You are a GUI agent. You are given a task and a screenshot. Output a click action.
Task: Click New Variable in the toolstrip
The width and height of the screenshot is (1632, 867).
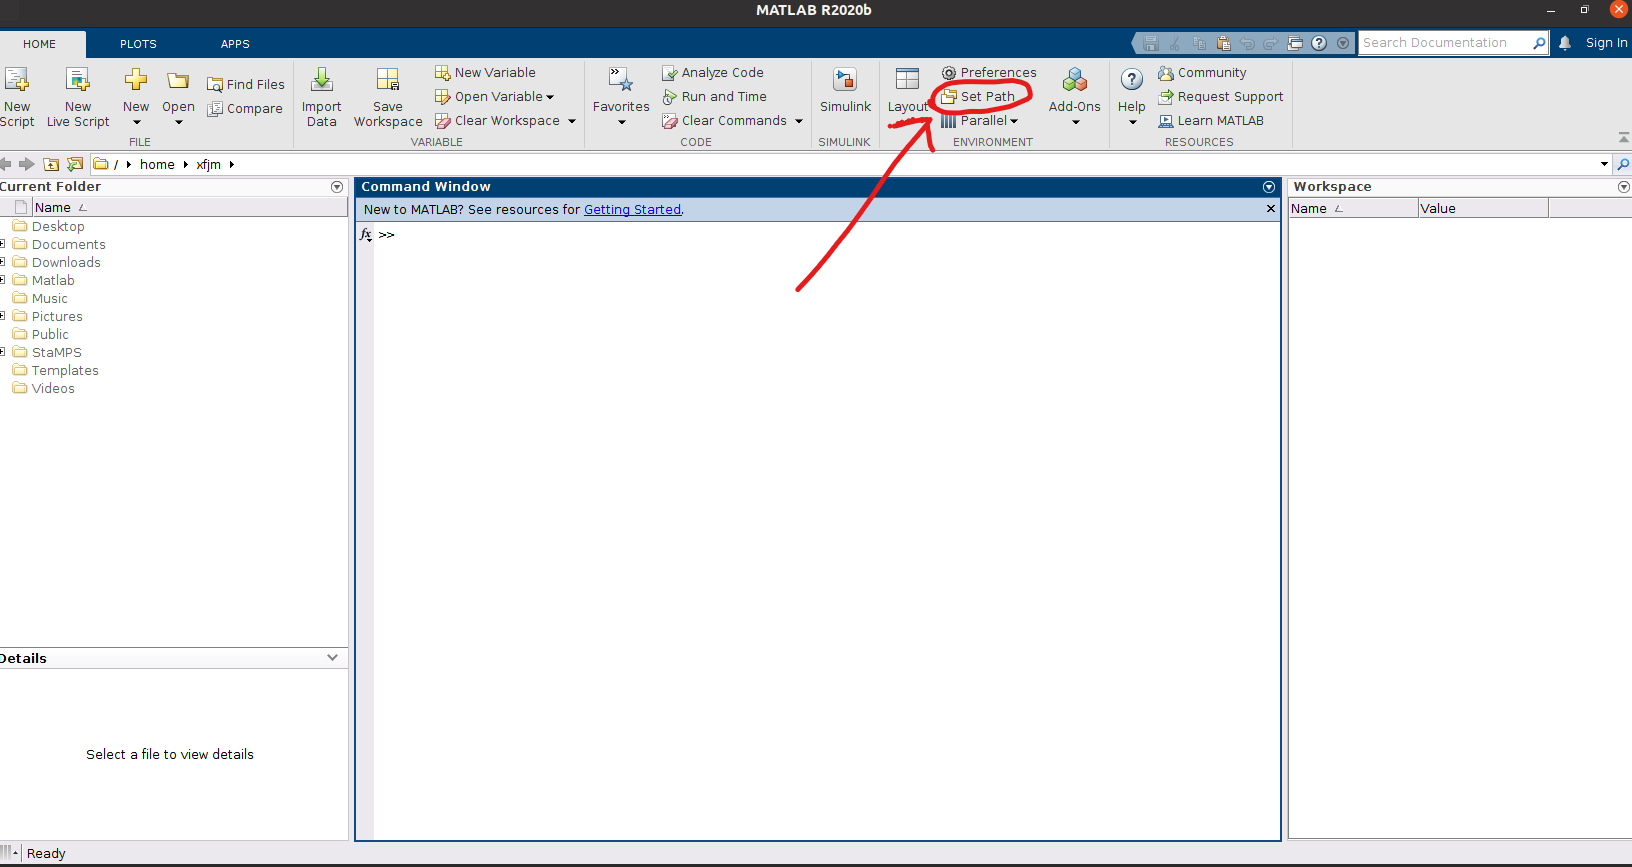point(485,73)
